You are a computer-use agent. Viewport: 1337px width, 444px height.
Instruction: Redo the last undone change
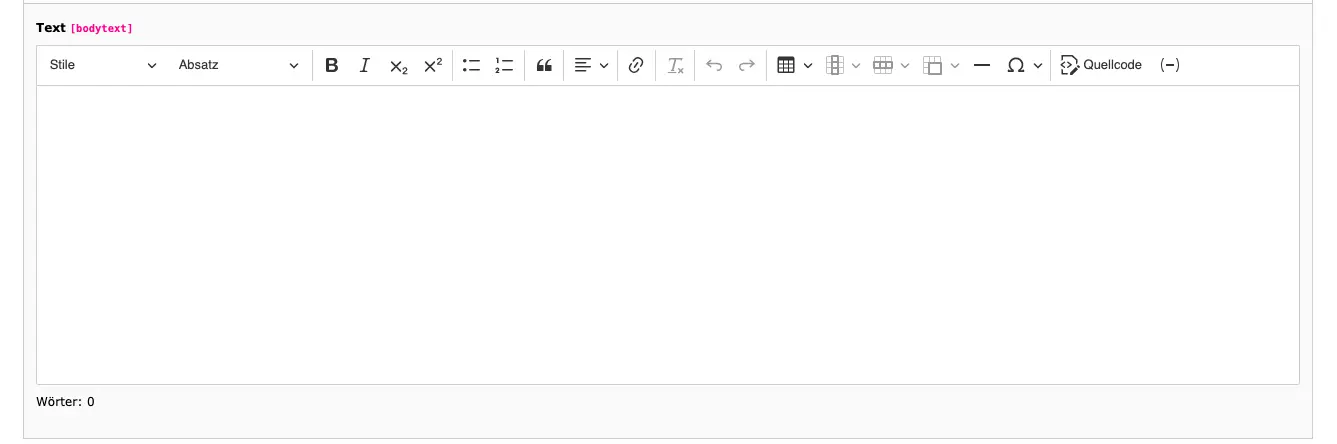click(x=746, y=66)
